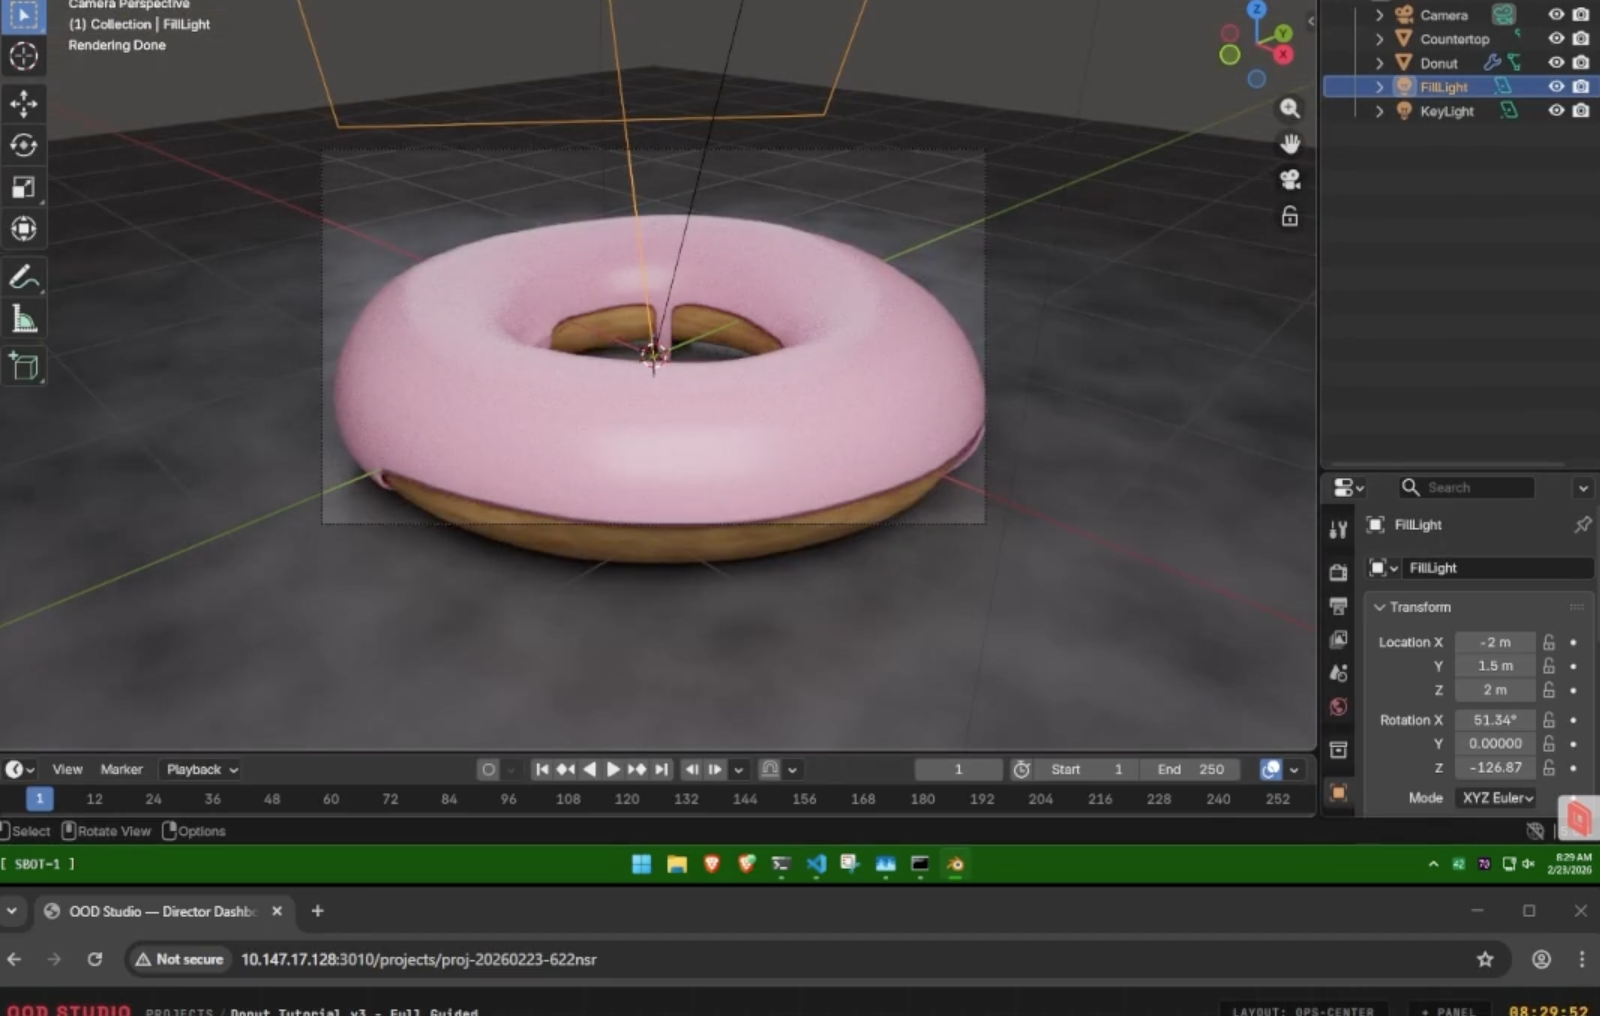Toggle camera view with camera icon
Viewport: 1600px width, 1016px height.
coord(1290,180)
